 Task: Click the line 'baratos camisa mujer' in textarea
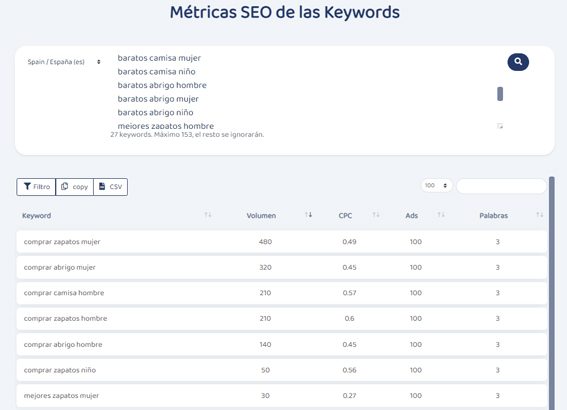(159, 58)
